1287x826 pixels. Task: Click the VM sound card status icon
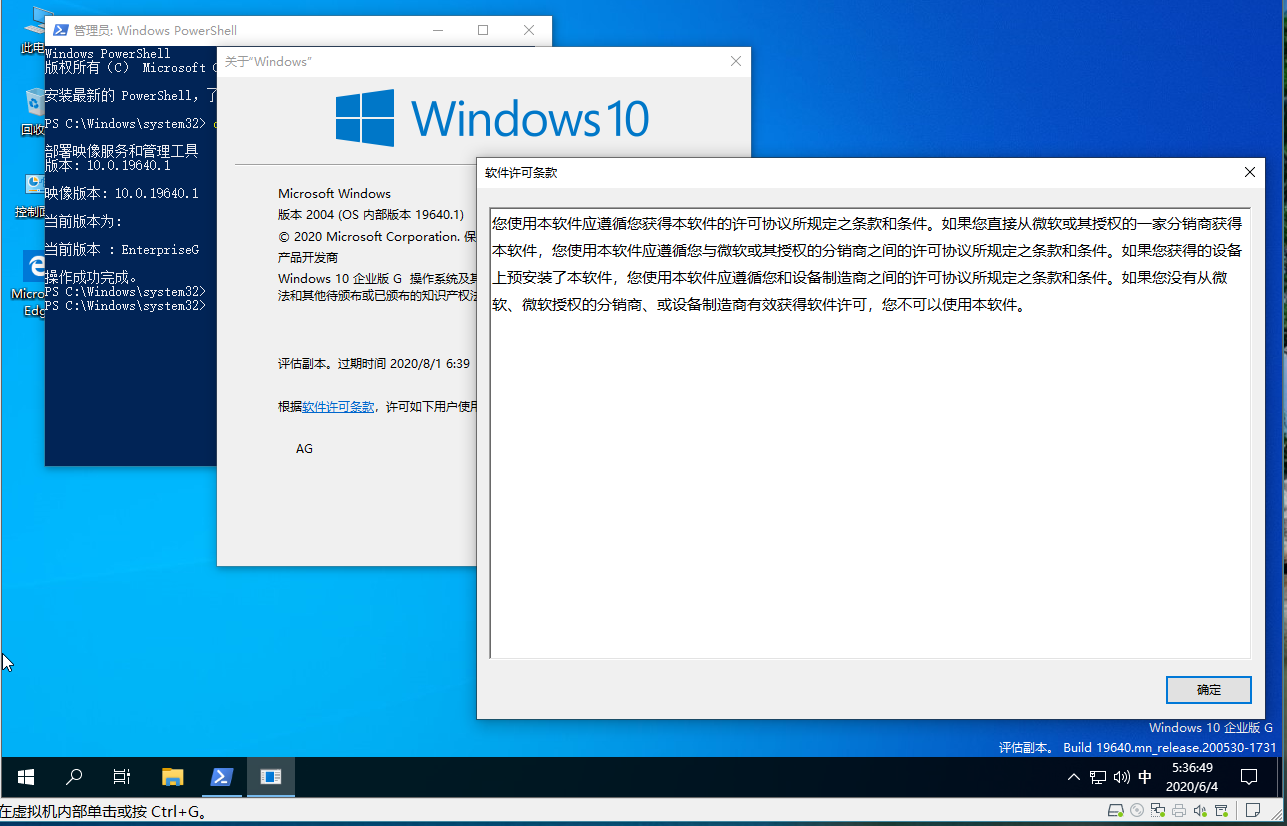coord(1200,811)
